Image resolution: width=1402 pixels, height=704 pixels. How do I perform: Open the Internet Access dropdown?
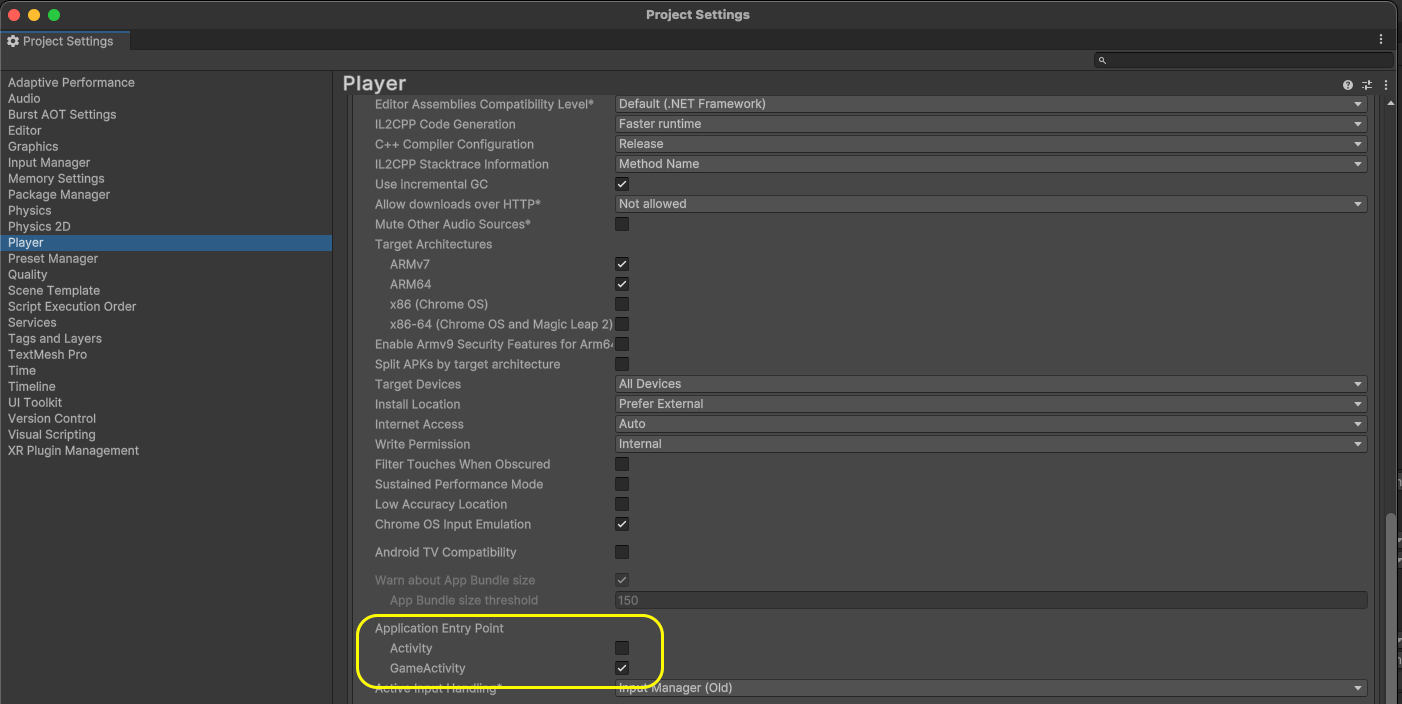[990, 424]
